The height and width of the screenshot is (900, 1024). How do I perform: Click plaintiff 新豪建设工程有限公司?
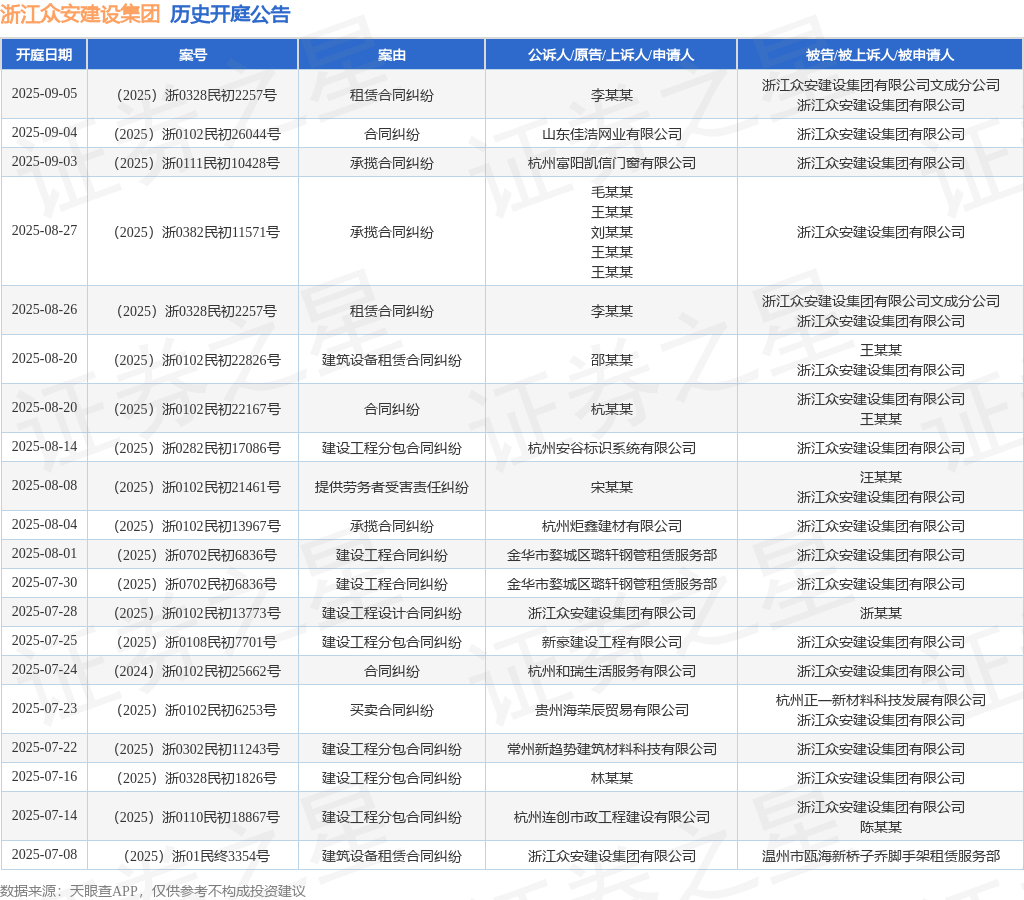[x=612, y=642]
